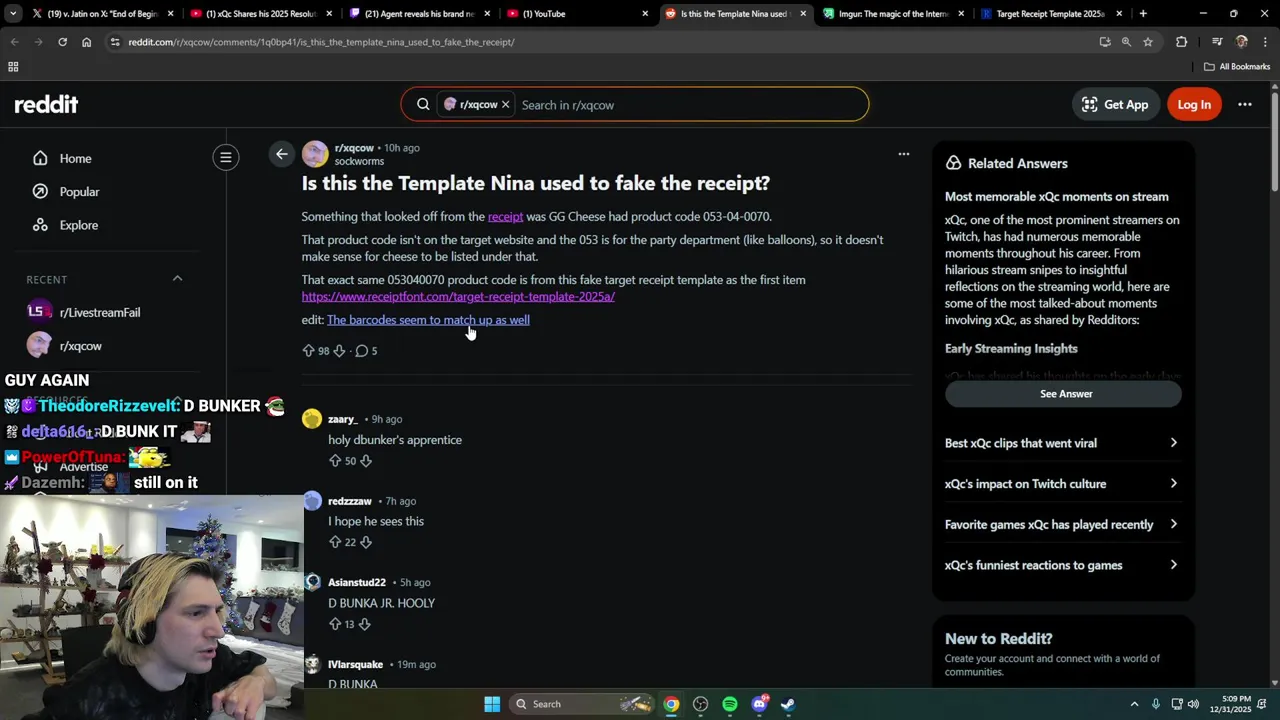Downvote redzzzaw's comment
The height and width of the screenshot is (720, 1280).
click(366, 542)
